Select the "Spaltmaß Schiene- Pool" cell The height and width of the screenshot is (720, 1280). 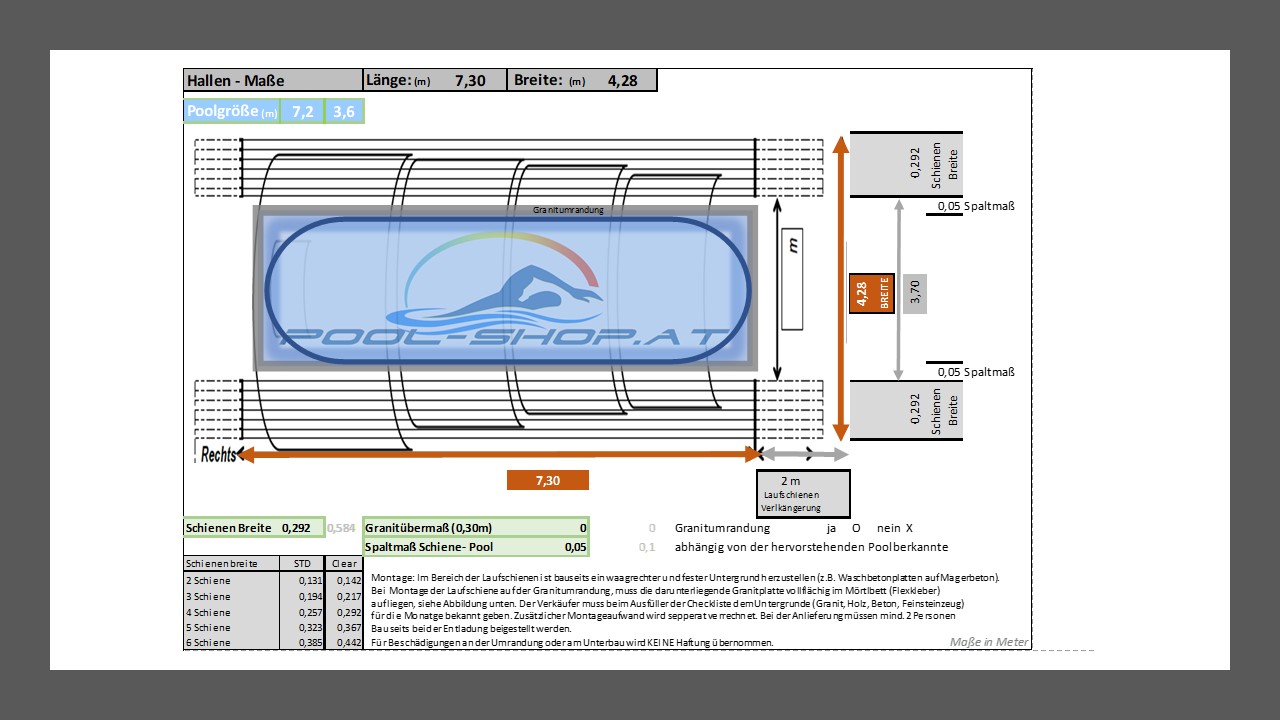tap(476, 547)
